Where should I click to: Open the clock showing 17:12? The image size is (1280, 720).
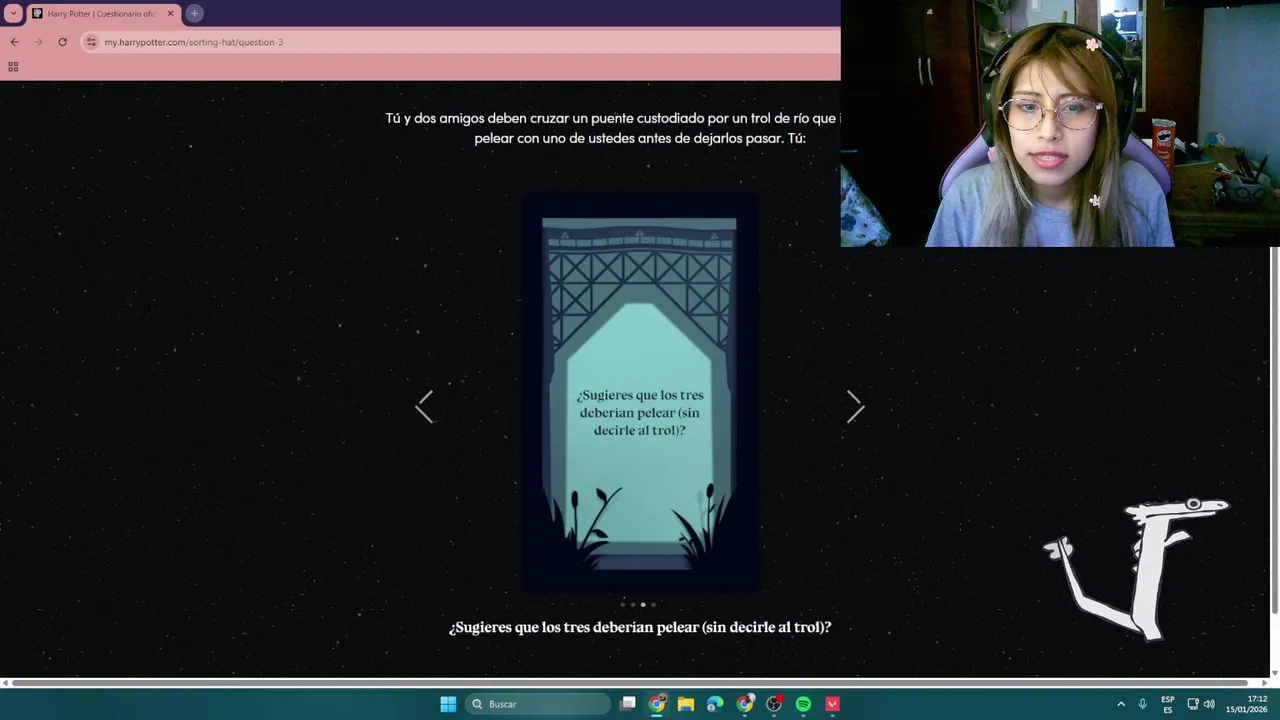click(1247, 704)
